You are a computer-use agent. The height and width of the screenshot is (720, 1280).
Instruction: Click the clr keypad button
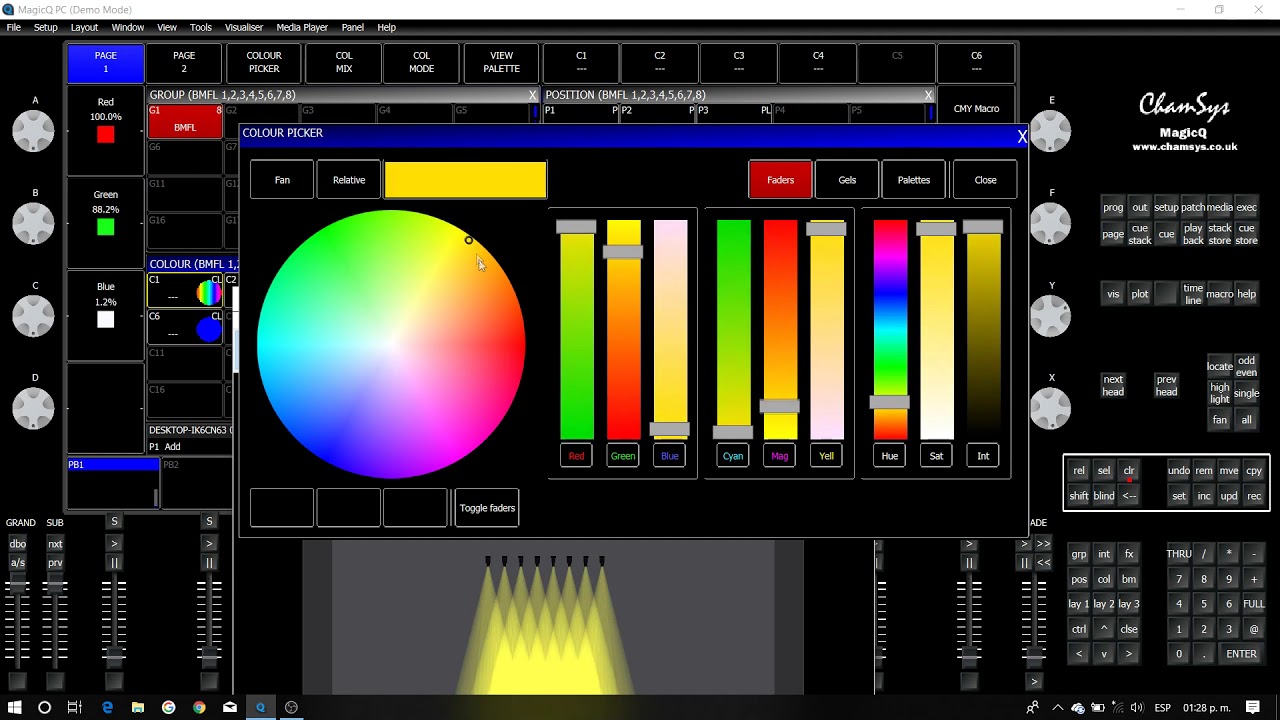tap(1129, 471)
